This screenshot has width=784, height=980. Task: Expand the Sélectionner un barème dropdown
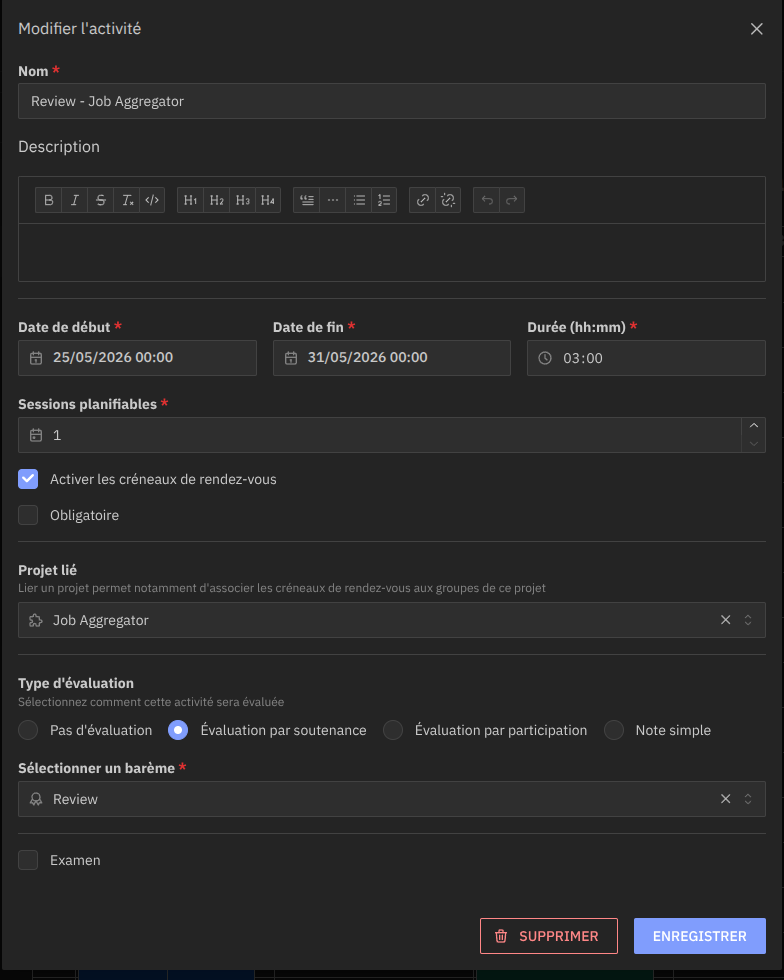click(x=748, y=799)
